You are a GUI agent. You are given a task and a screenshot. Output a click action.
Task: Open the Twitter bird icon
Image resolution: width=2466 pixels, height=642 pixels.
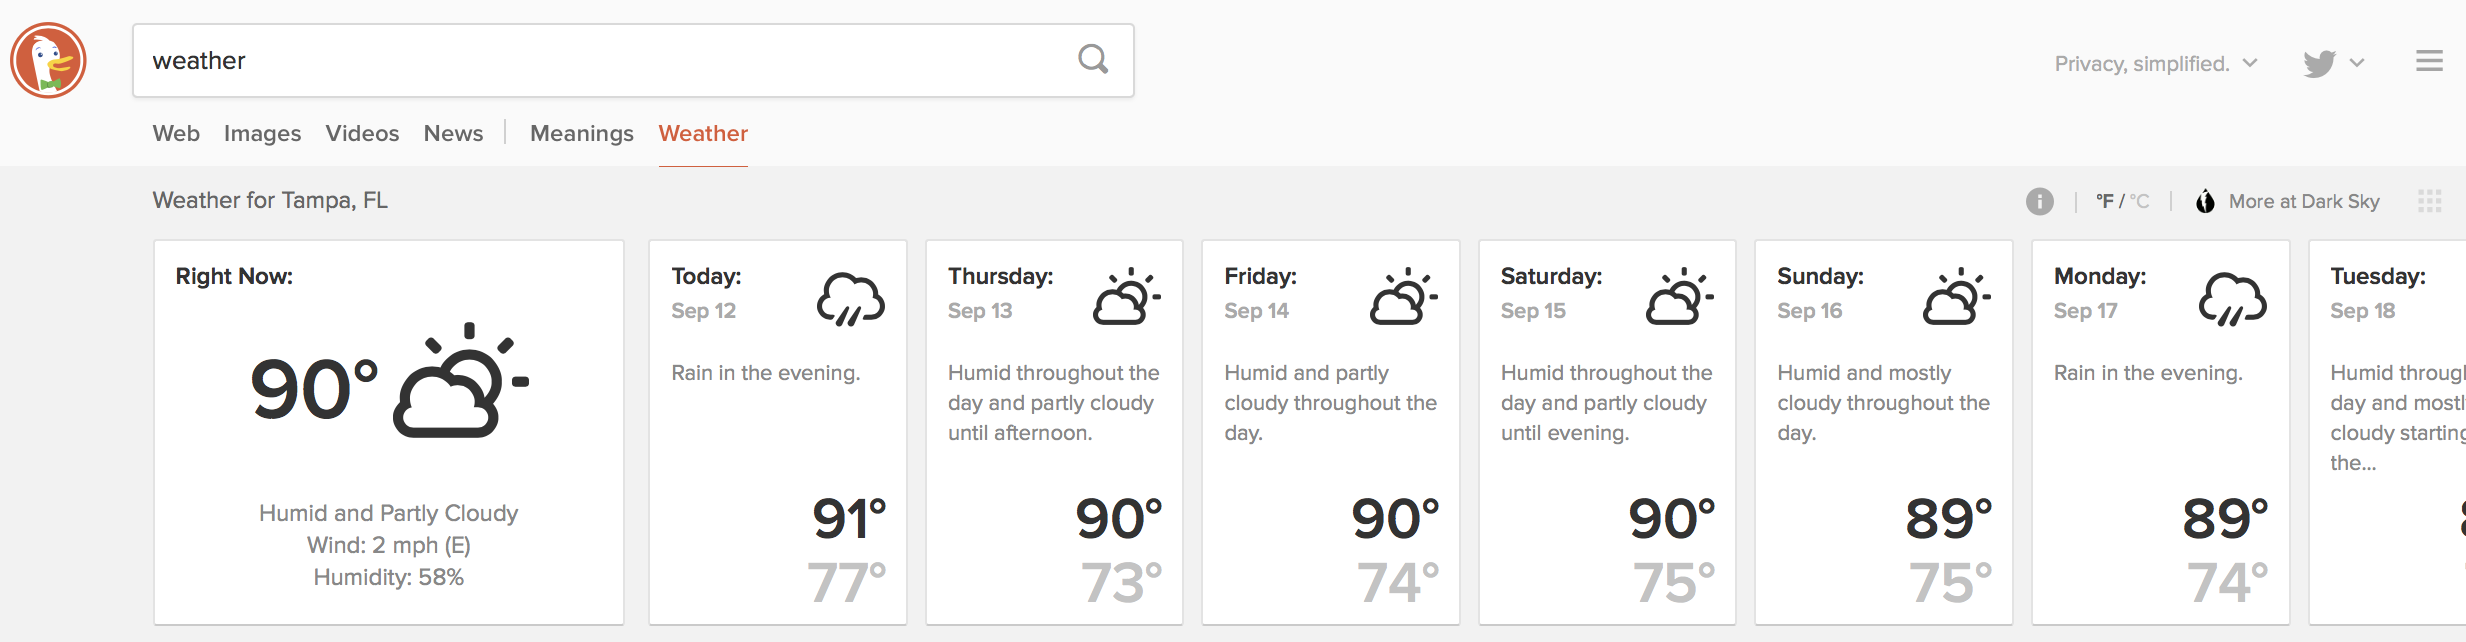(2318, 62)
